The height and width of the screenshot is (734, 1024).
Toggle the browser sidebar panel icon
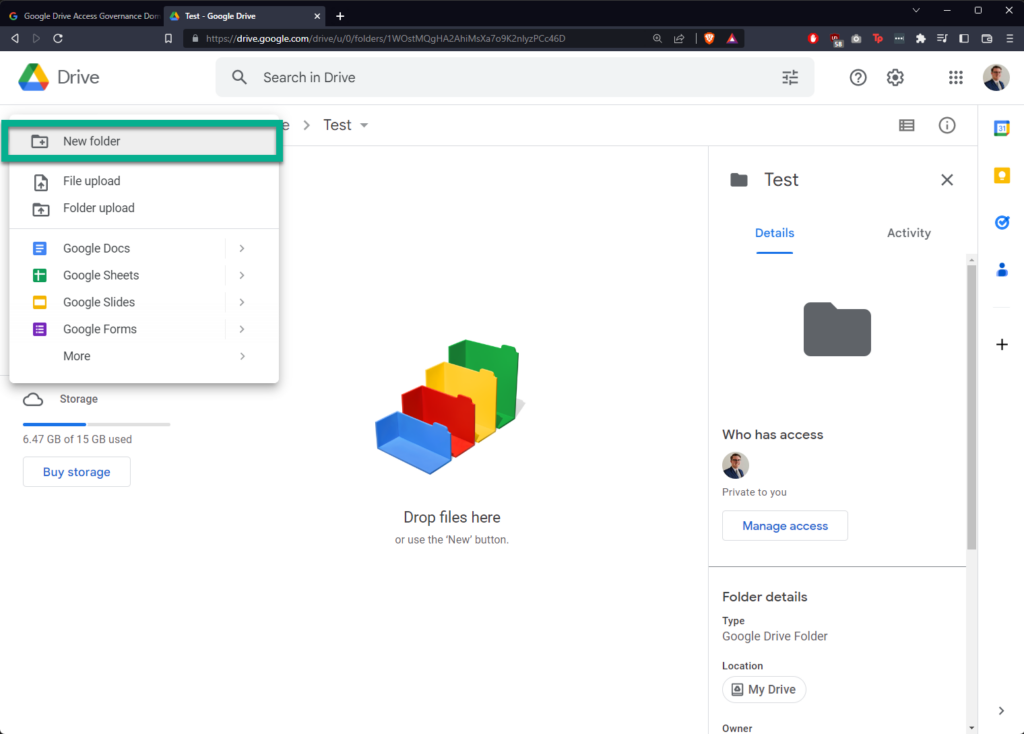(964, 39)
